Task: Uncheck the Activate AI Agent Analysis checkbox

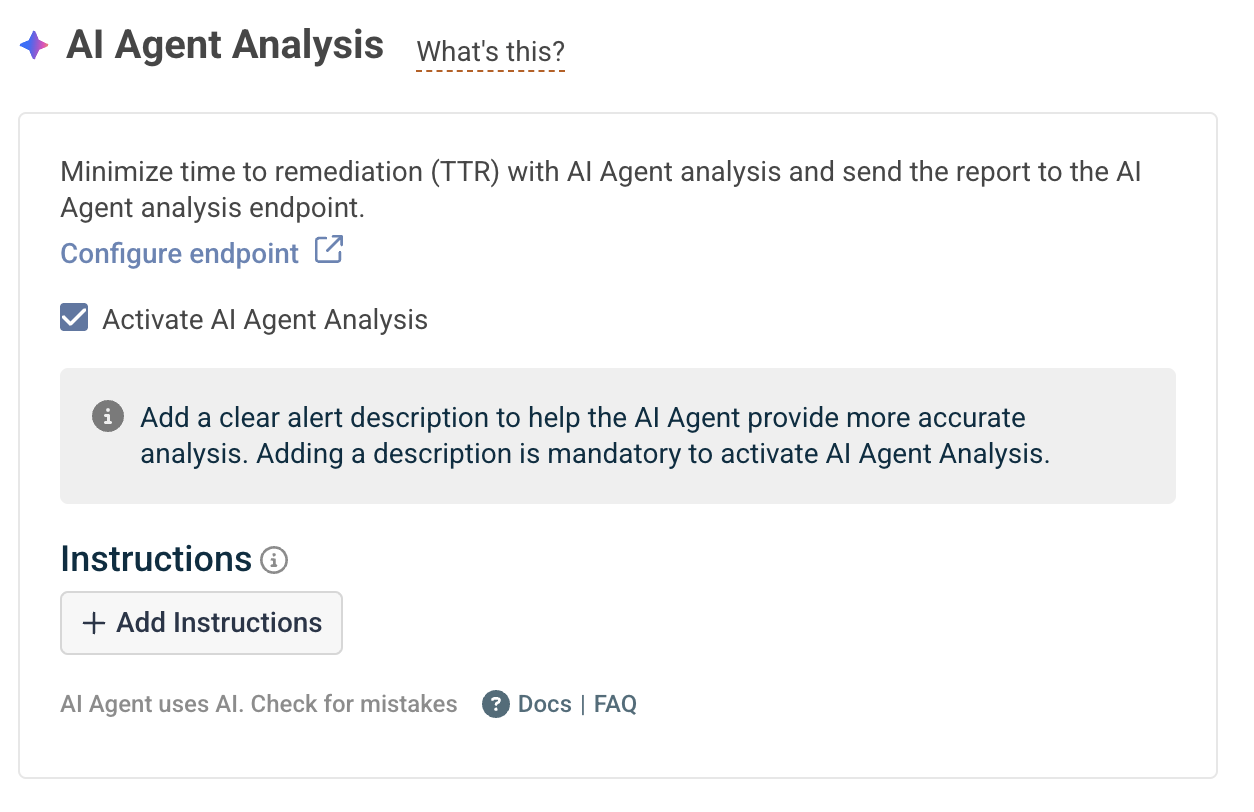Action: click(74, 319)
